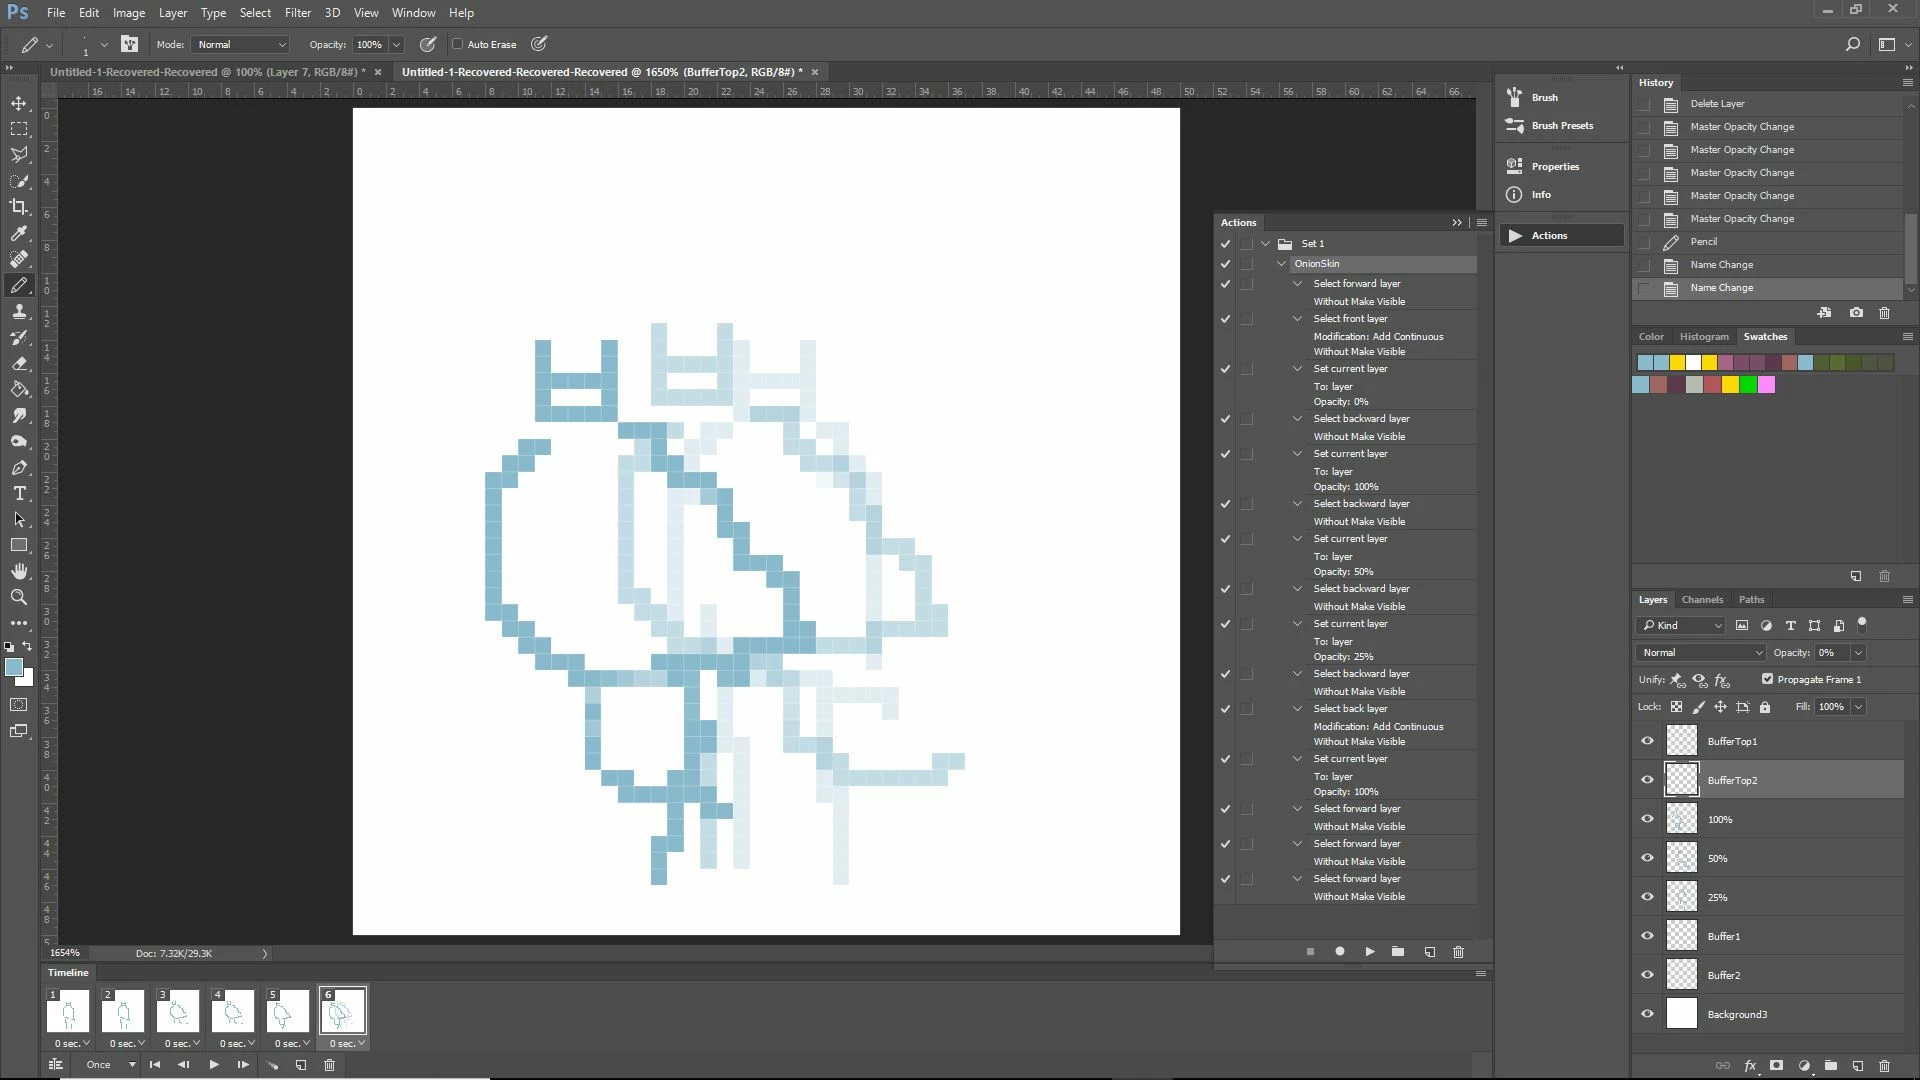Select the Crop tool
This screenshot has width=1920, height=1080.
19,207
